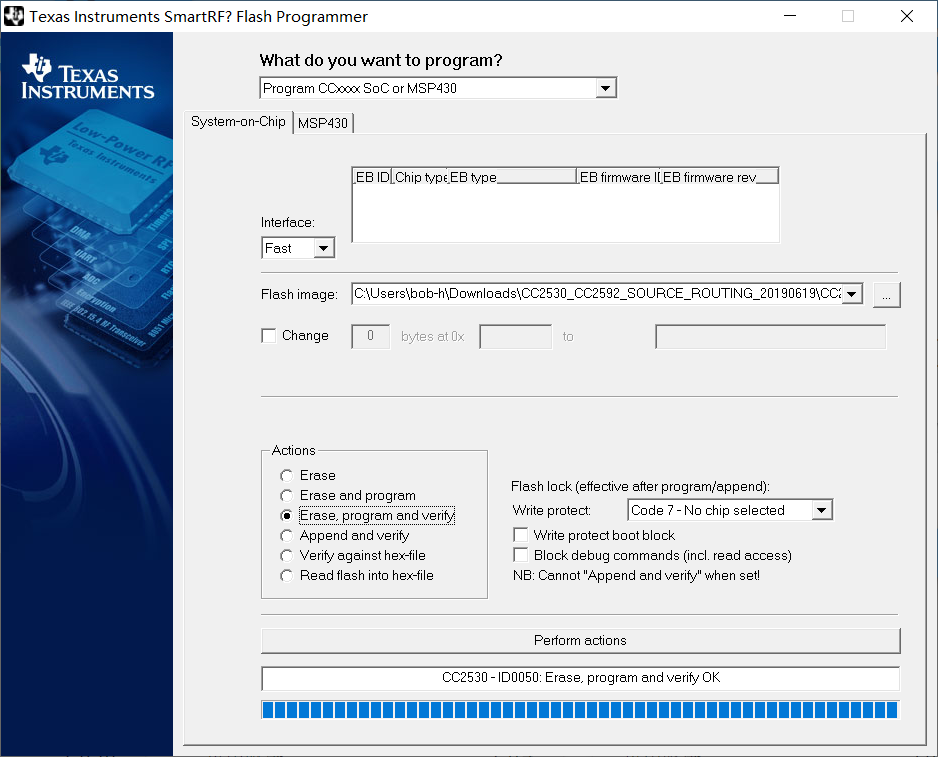Enable the Change bytes checkbox
This screenshot has height=757, width=938.
(x=269, y=336)
